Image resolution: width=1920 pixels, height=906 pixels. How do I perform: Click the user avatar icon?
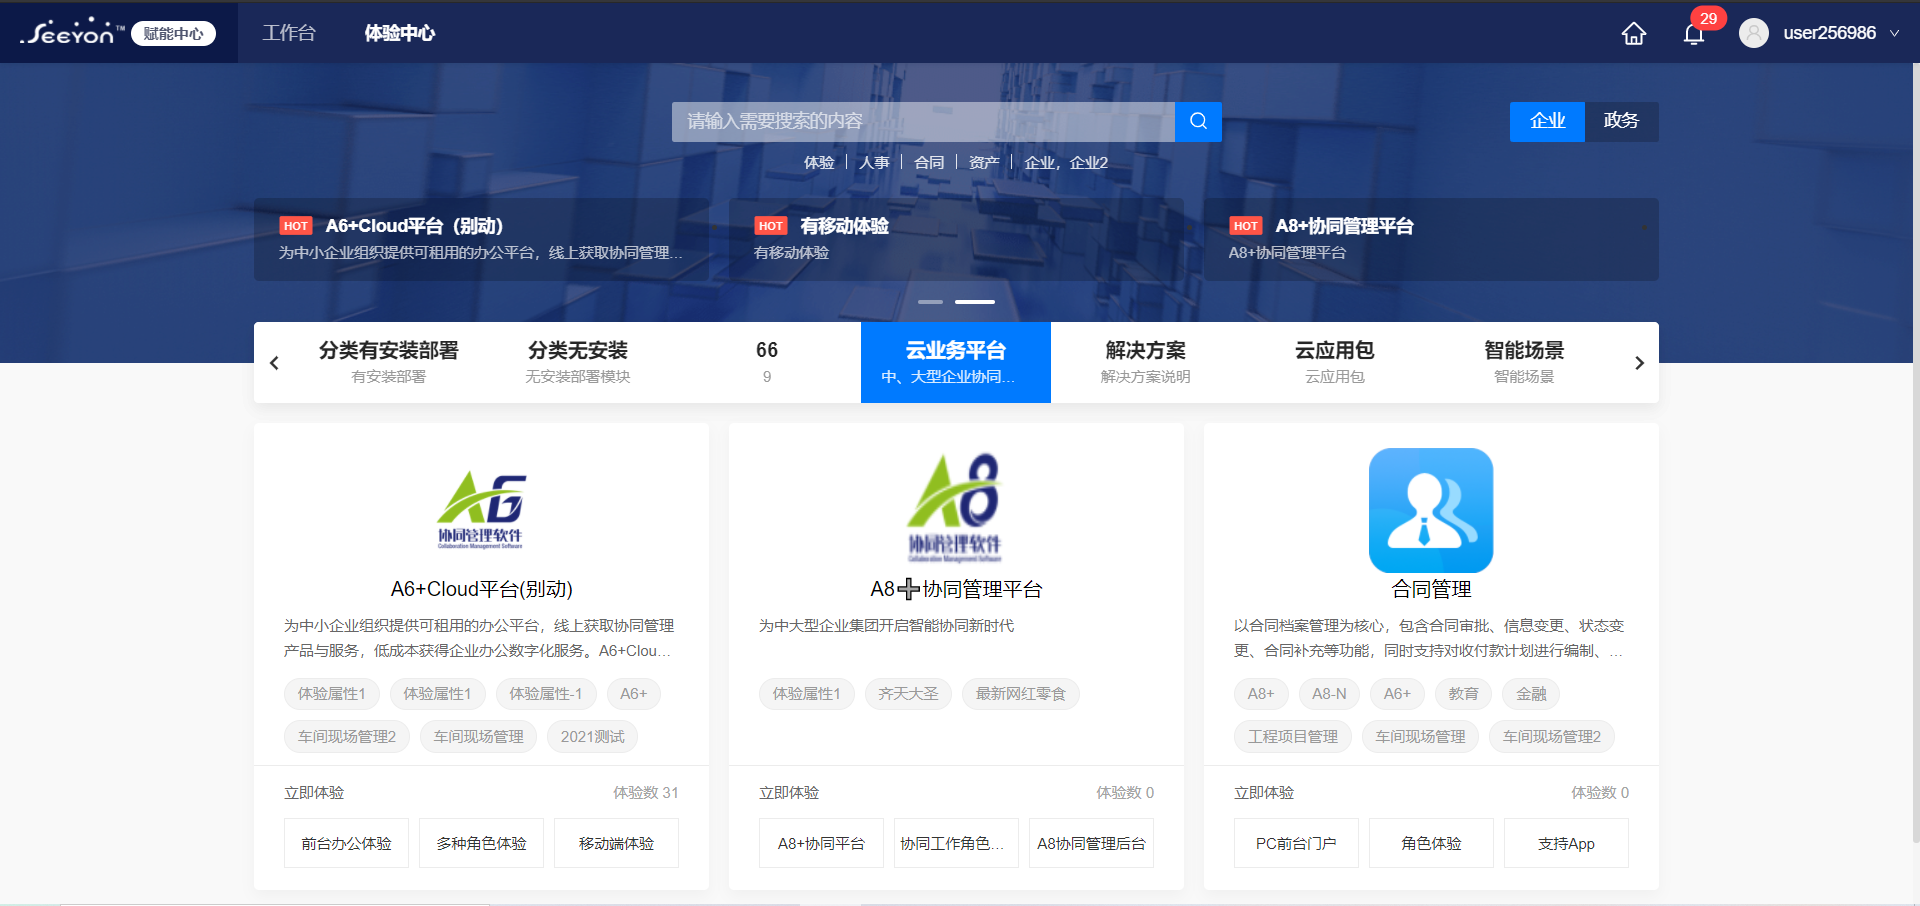click(1754, 33)
